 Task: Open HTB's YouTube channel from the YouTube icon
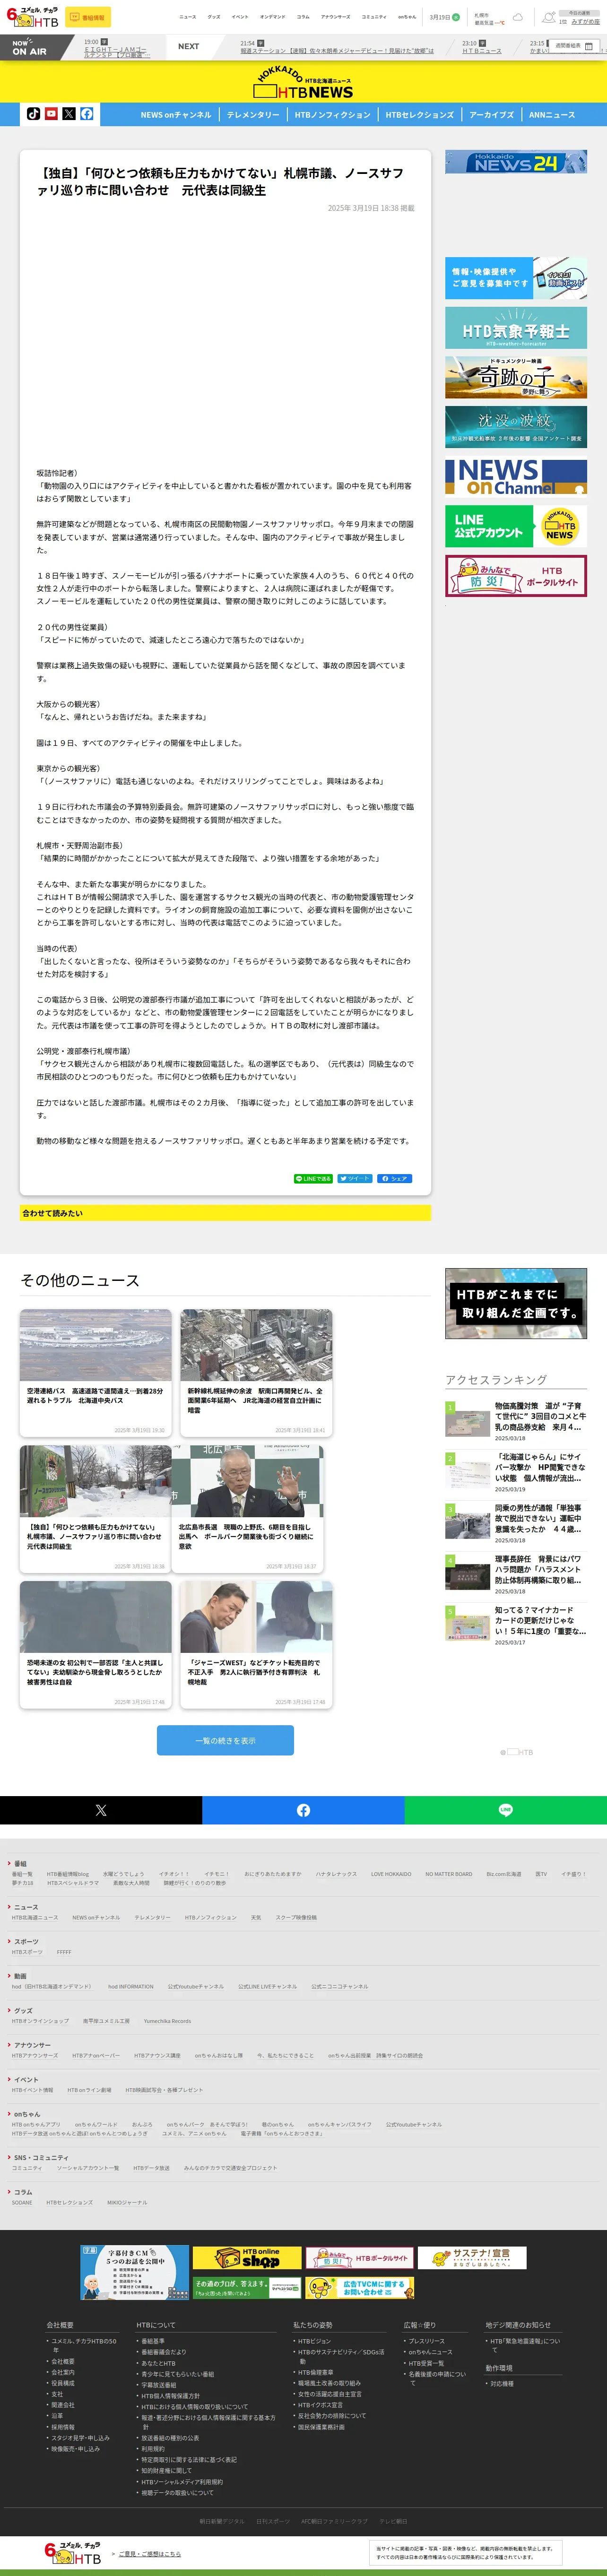click(x=51, y=114)
